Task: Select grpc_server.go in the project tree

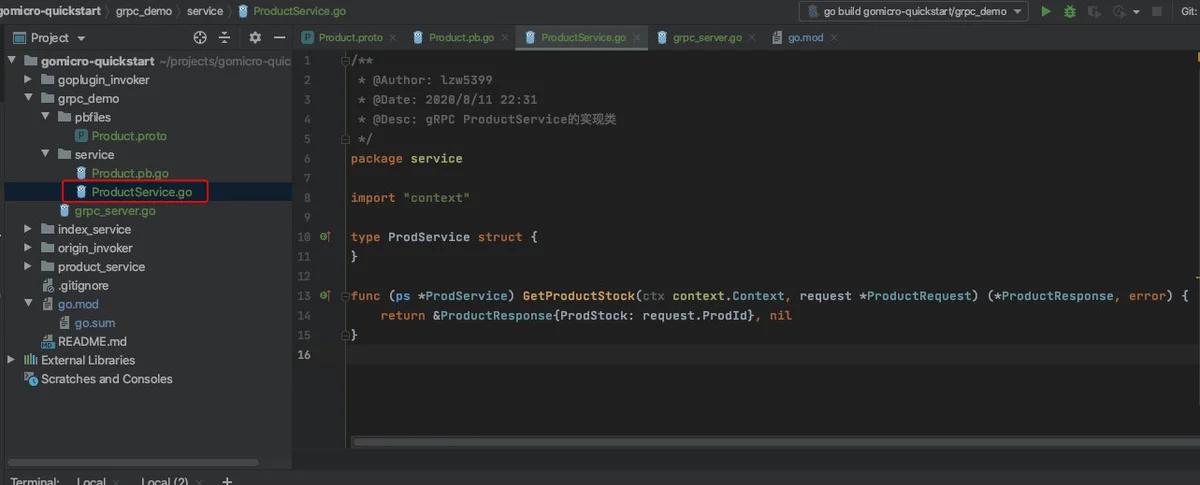Action: point(115,211)
